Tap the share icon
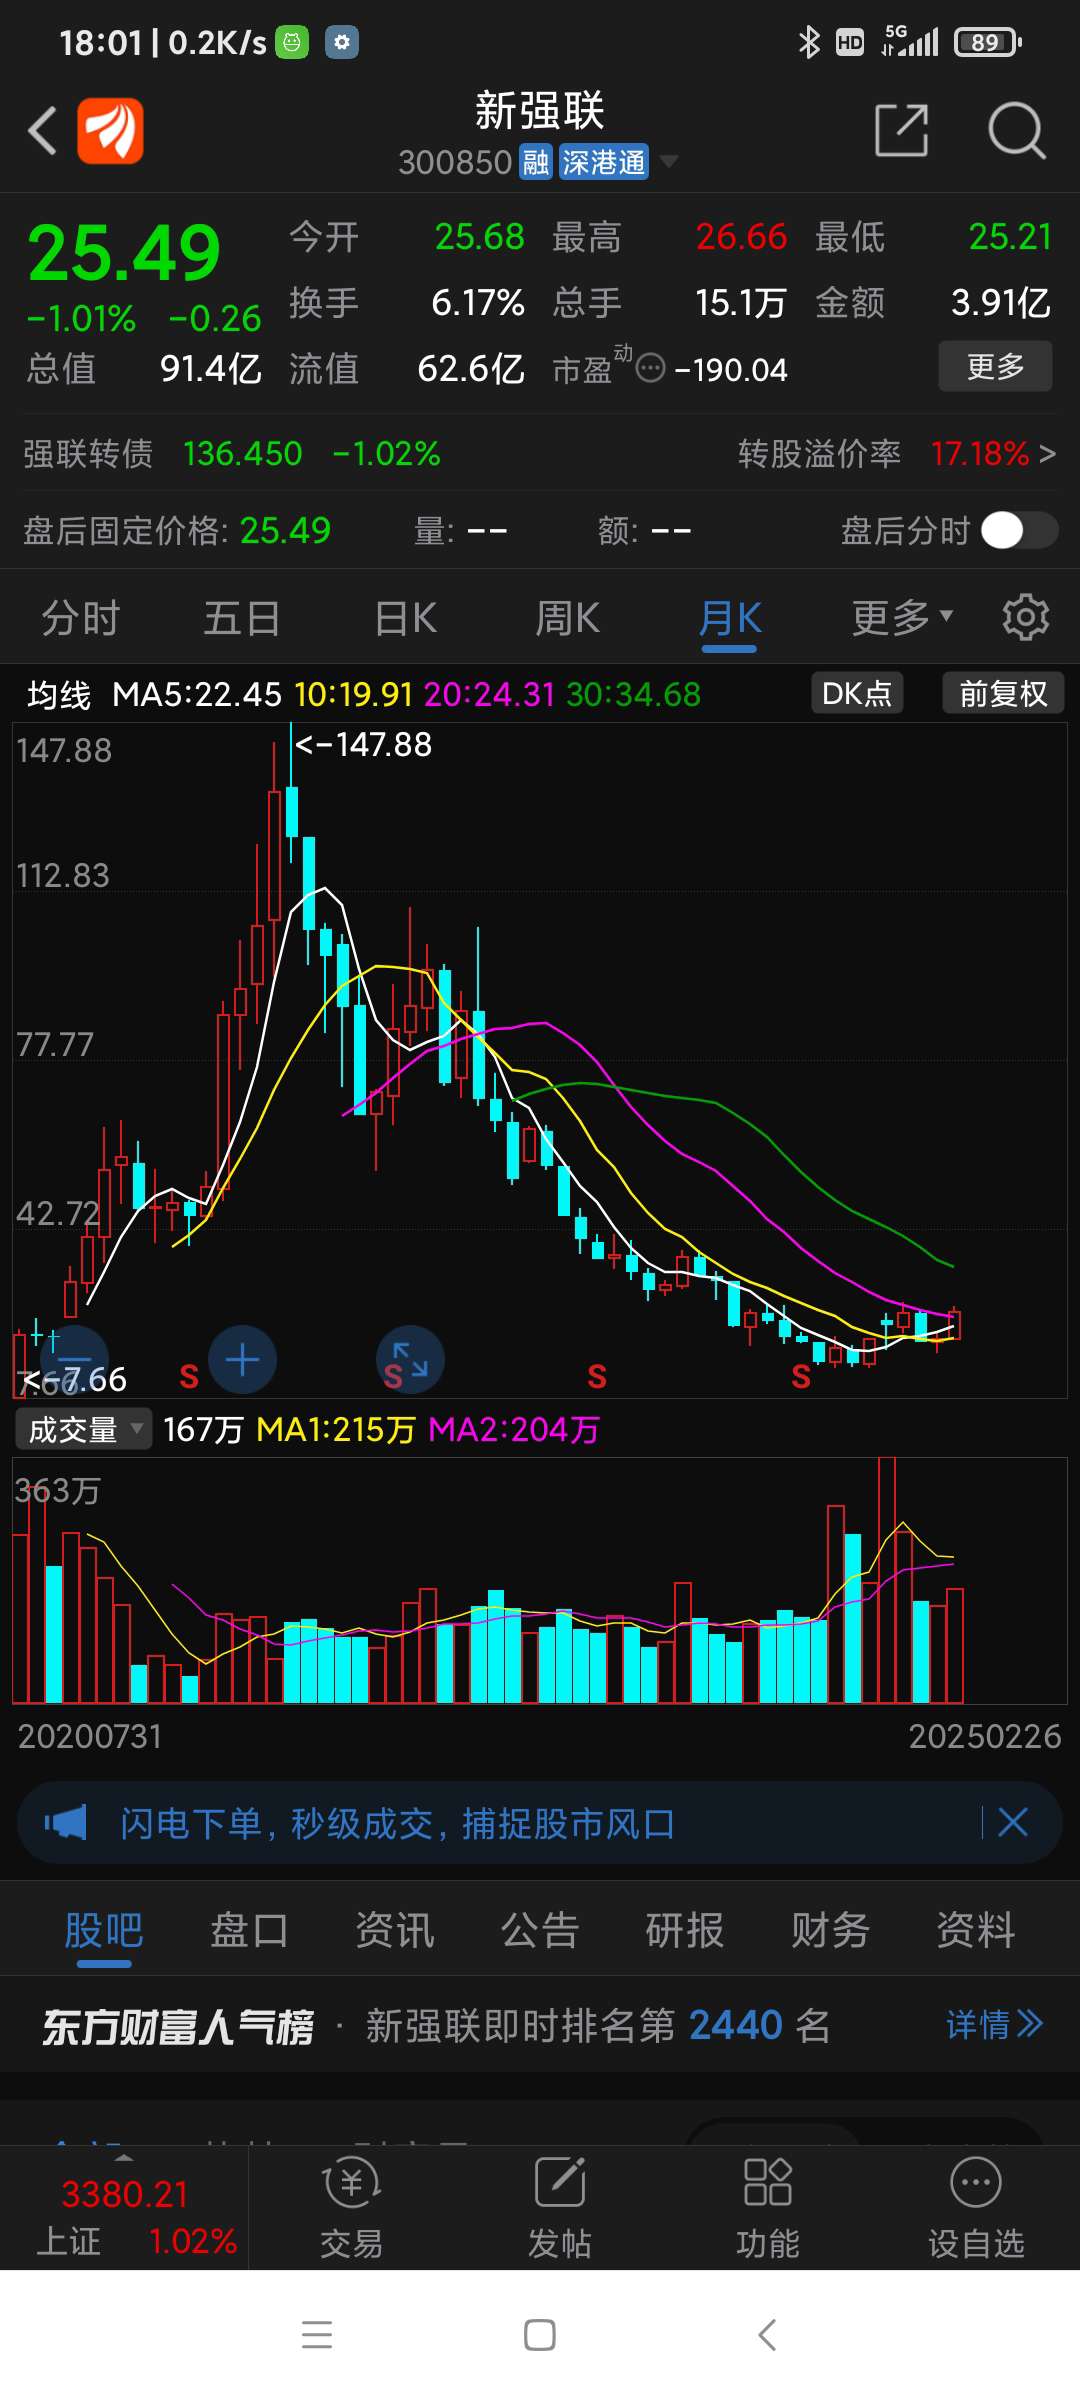Viewport: 1080px width, 2400px height. coord(902,130)
